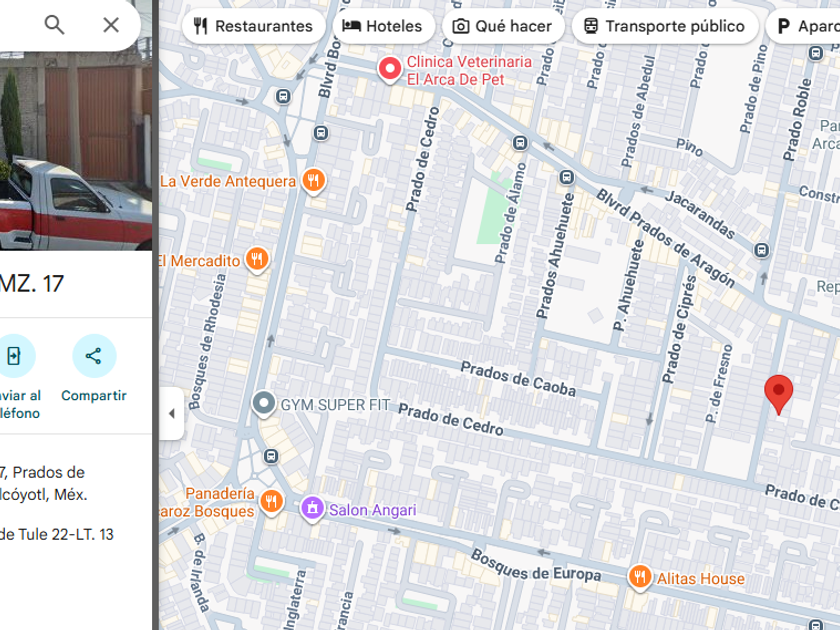
Task: Click the Salon Angari purple pin
Action: (312, 508)
